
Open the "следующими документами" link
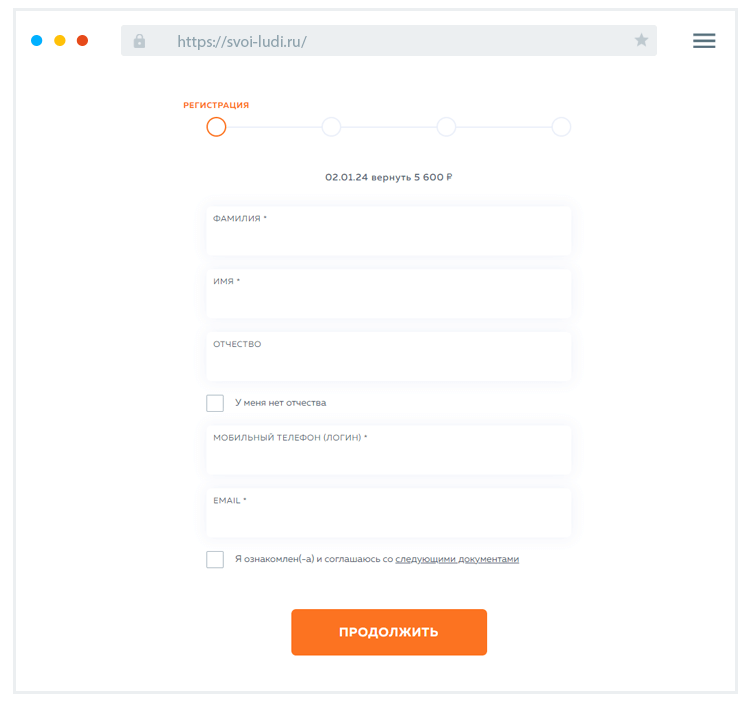tap(457, 559)
